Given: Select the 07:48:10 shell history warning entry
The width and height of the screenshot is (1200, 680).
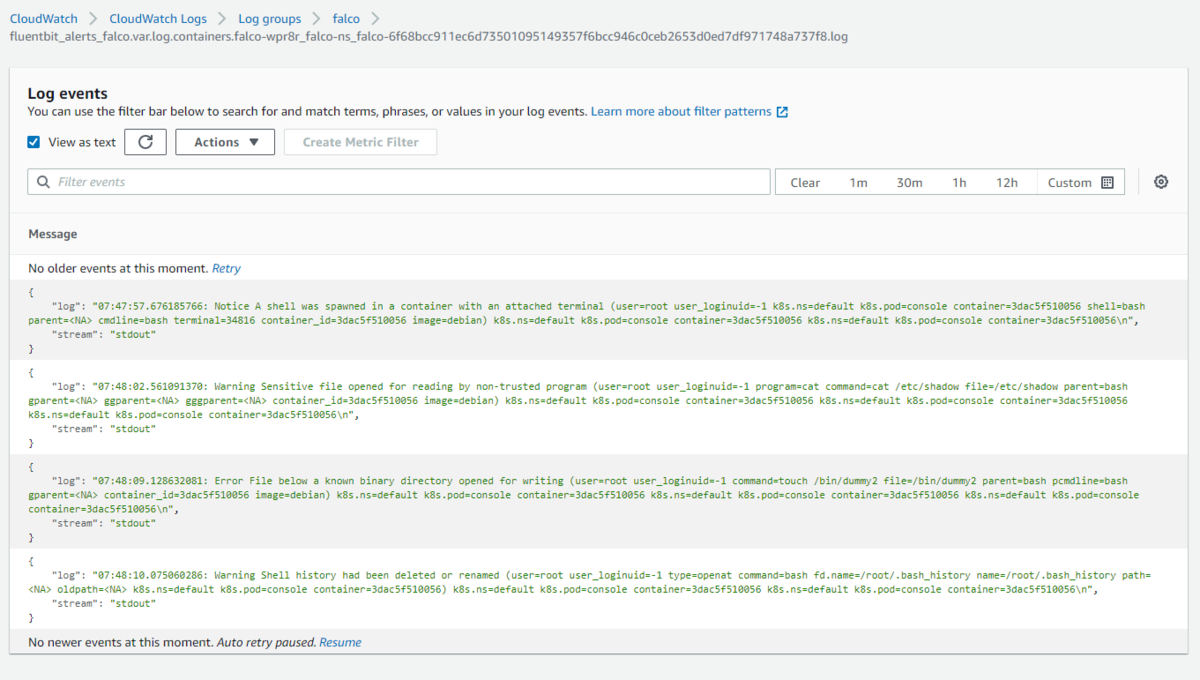Looking at the screenshot, I should [600, 589].
